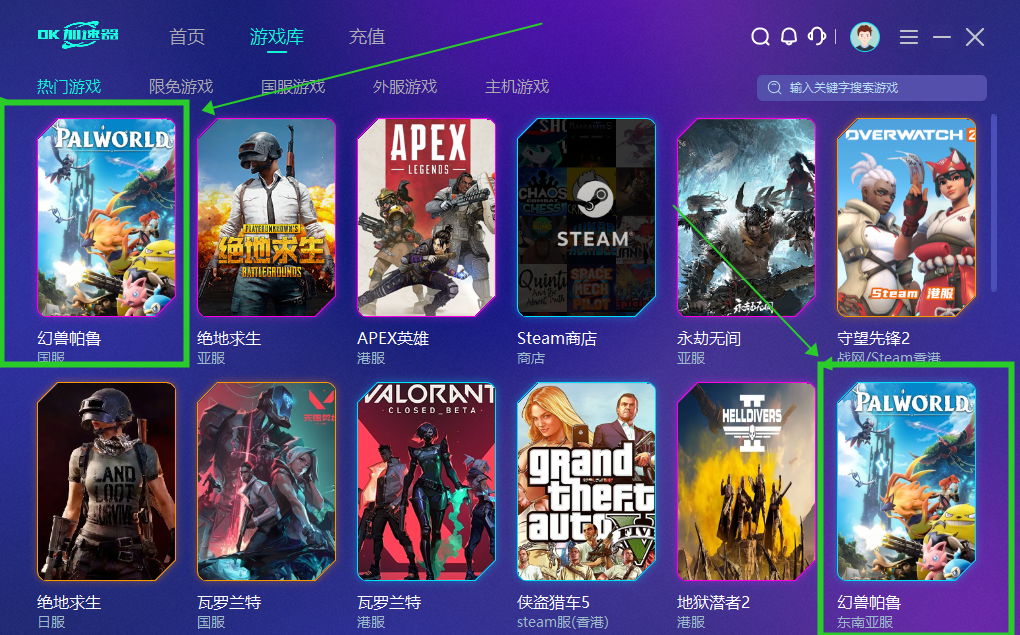This screenshot has height=635, width=1020.
Task: Select 外服游戏 category
Action: [405, 87]
